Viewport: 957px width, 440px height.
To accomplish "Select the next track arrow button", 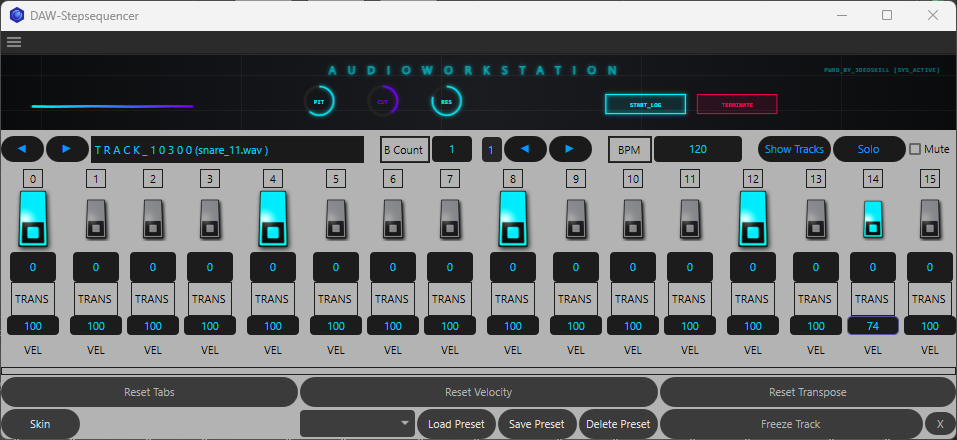I will coord(67,149).
